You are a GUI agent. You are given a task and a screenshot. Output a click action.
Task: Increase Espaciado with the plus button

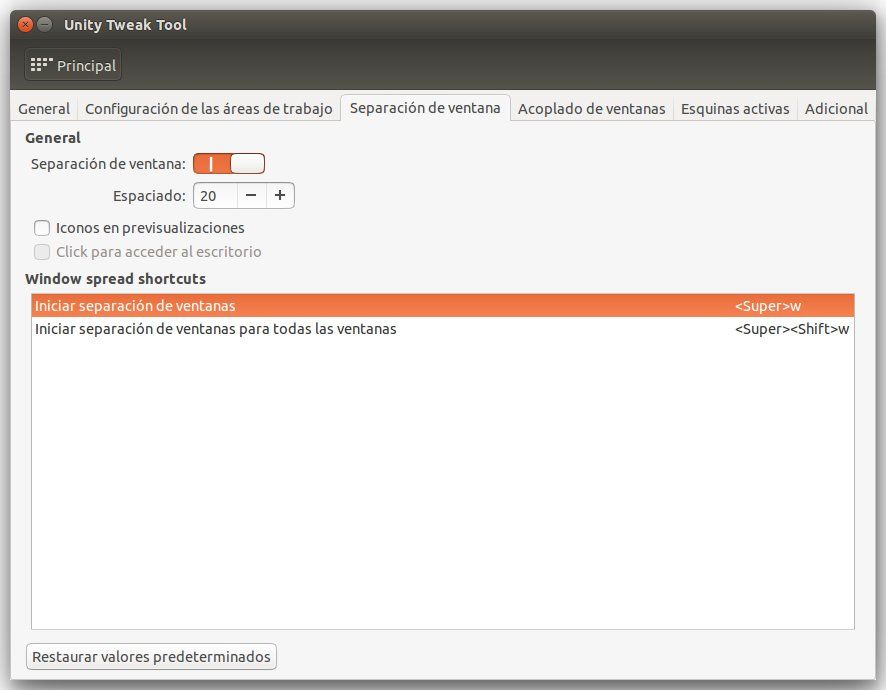tap(280, 196)
